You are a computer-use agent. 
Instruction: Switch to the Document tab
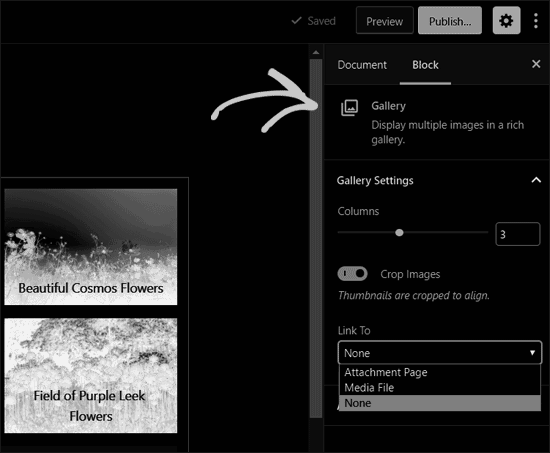[x=362, y=65]
